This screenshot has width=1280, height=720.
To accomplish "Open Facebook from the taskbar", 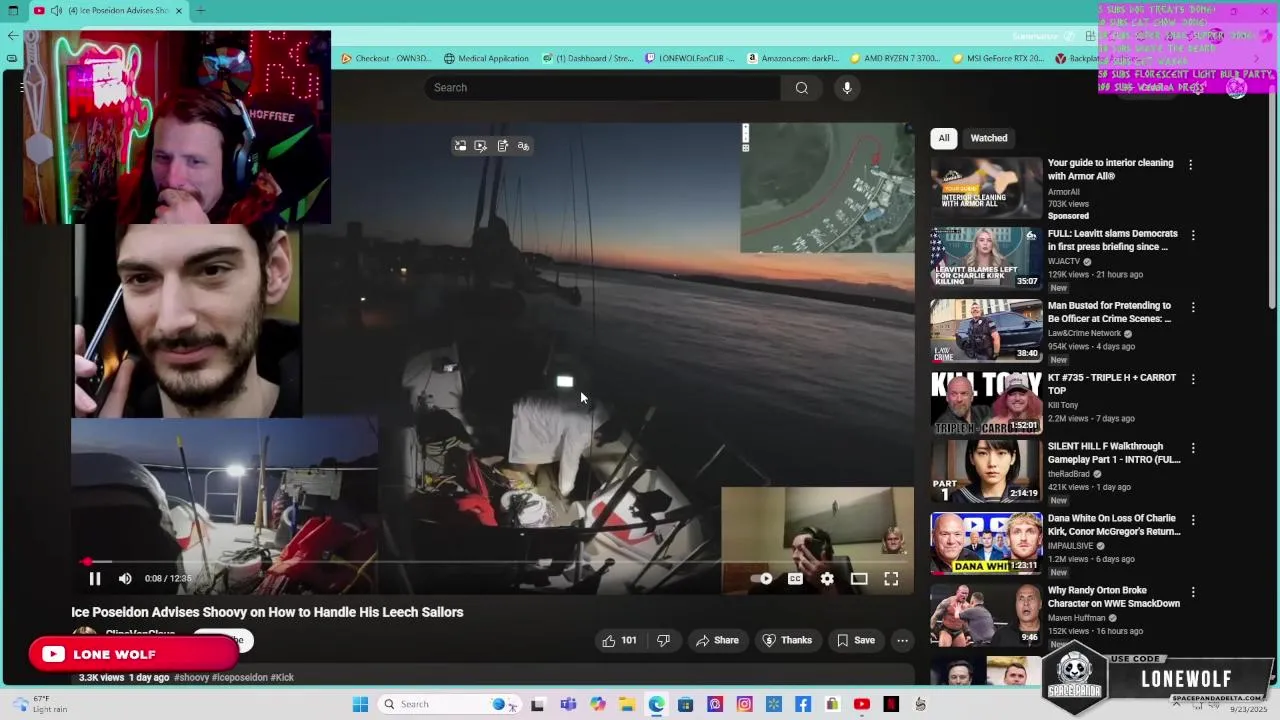I will click(x=803, y=704).
